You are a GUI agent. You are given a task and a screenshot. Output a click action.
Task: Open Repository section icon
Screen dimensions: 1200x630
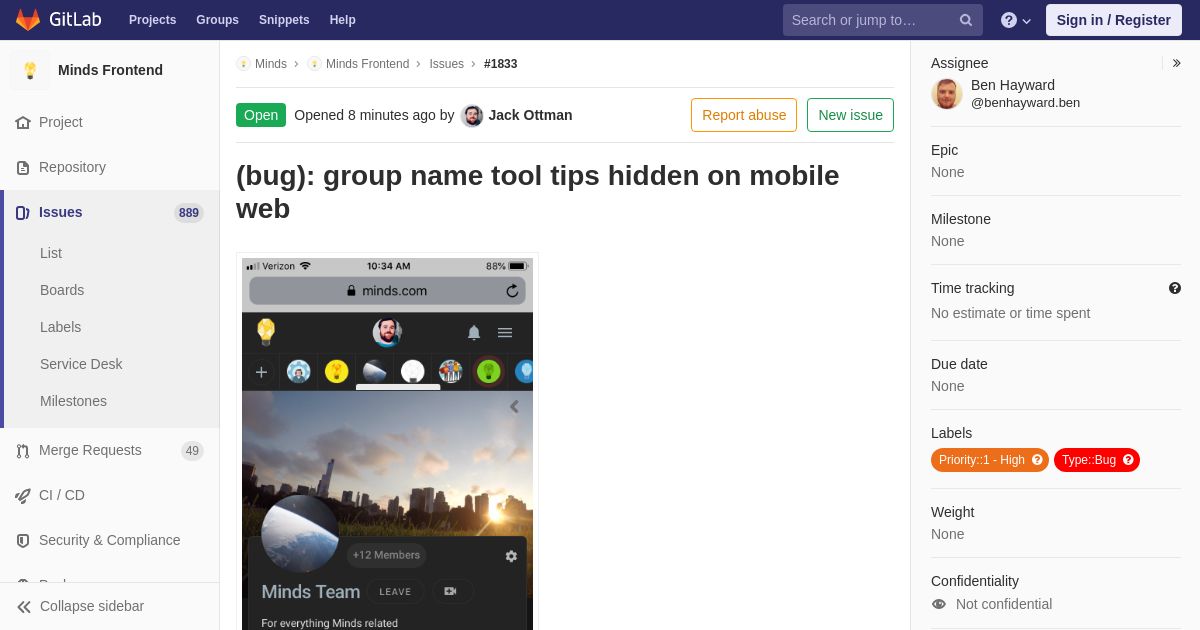(23, 167)
